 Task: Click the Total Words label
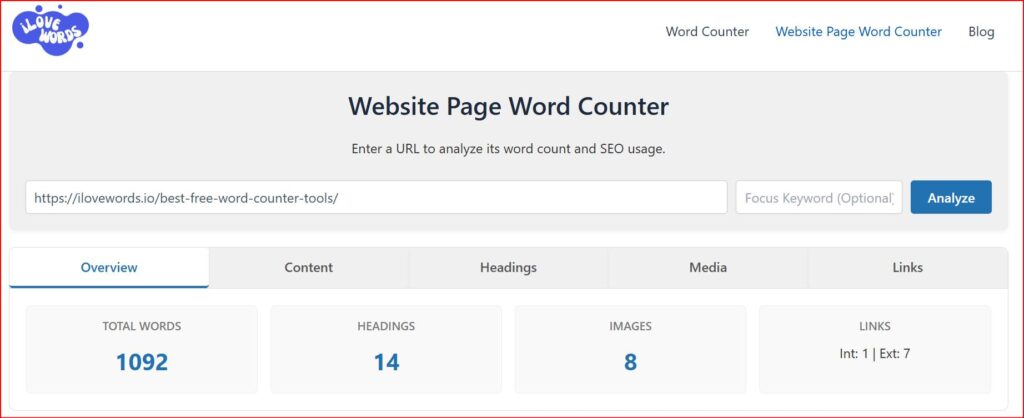coord(142,326)
